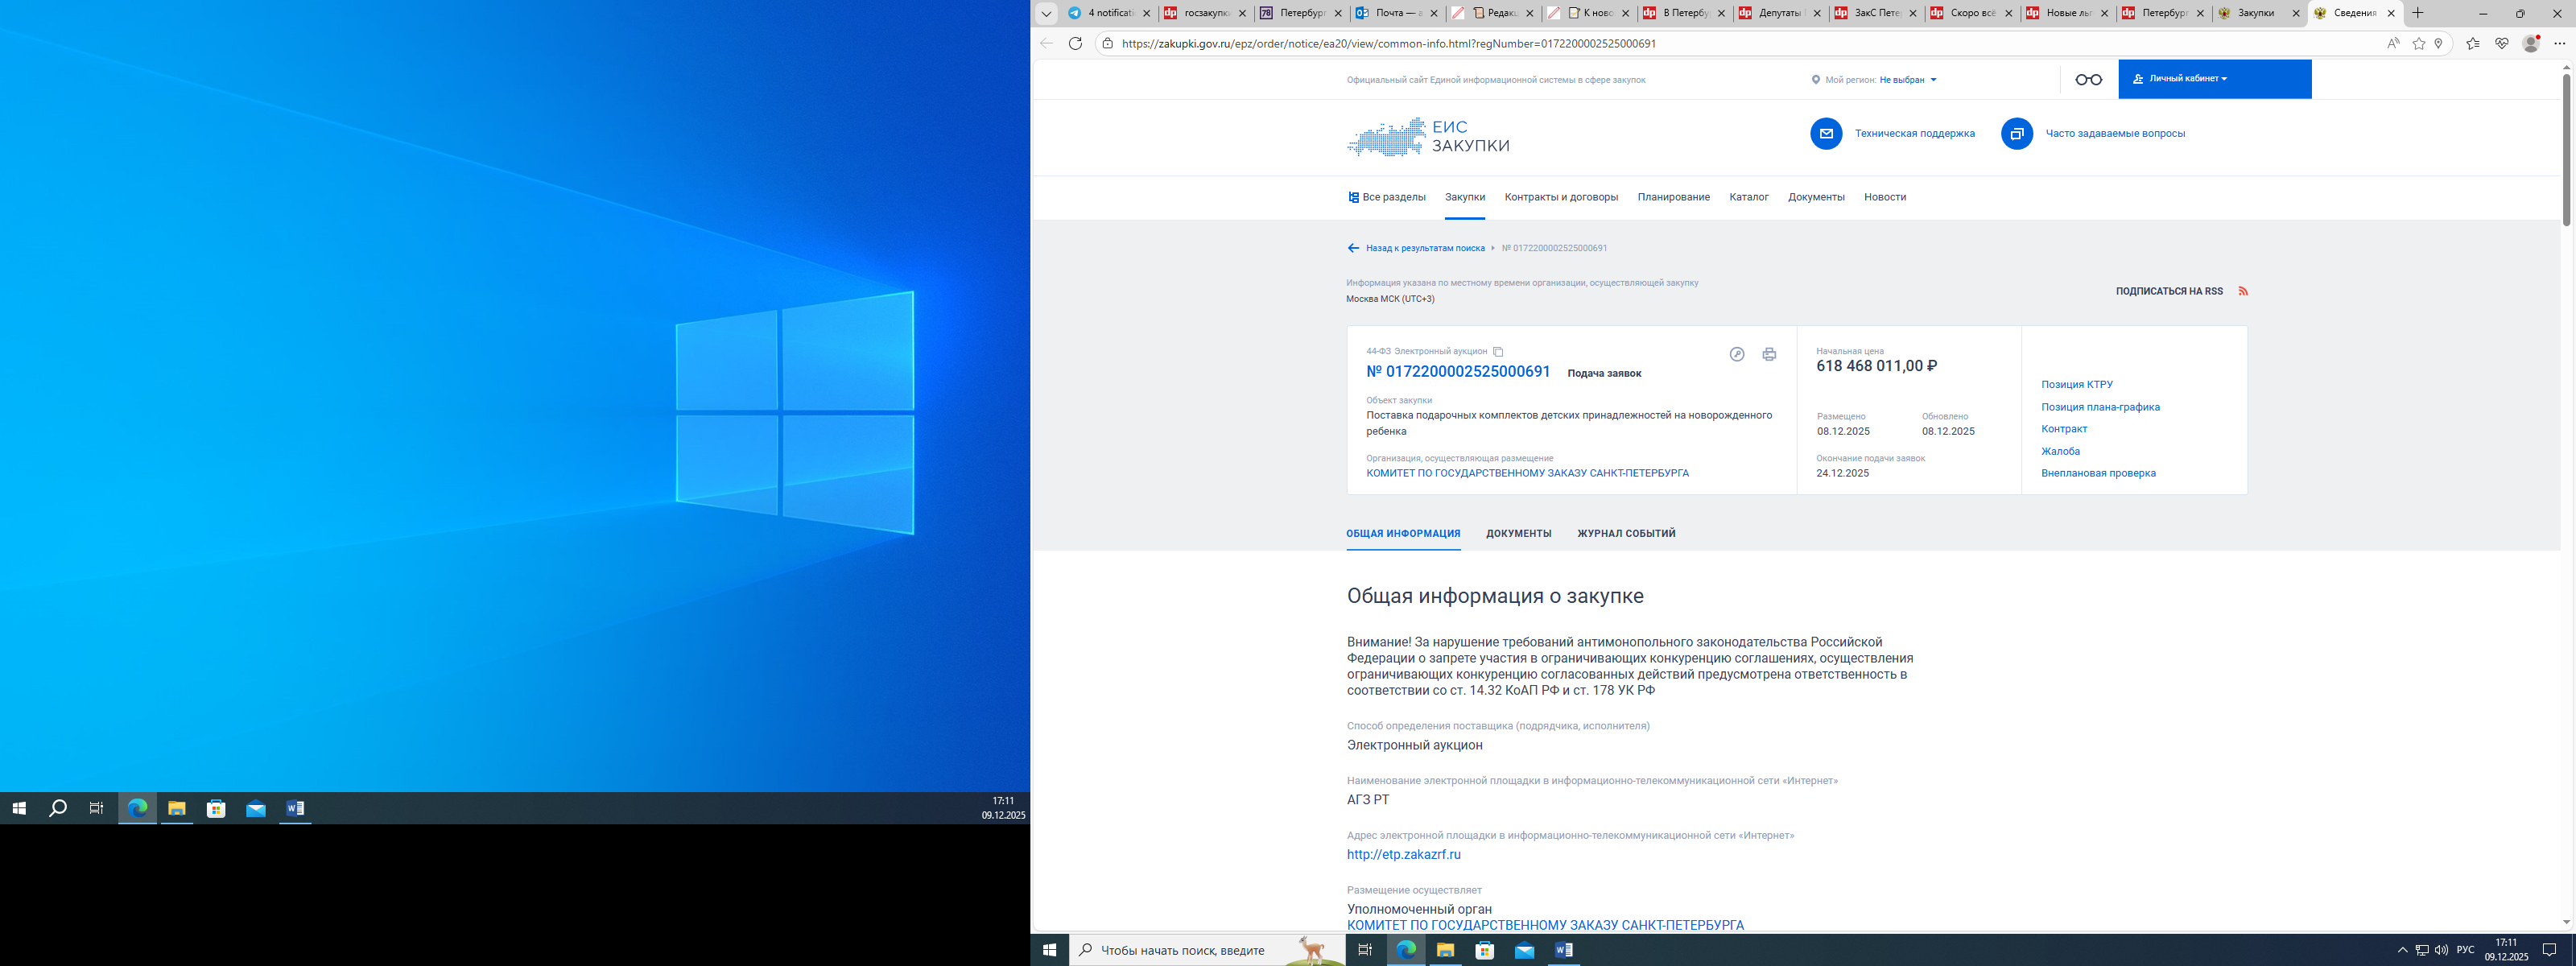This screenshot has width=2576, height=966.
Task: Open Word from the right taskbar
Action: pyautogui.click(x=1563, y=950)
